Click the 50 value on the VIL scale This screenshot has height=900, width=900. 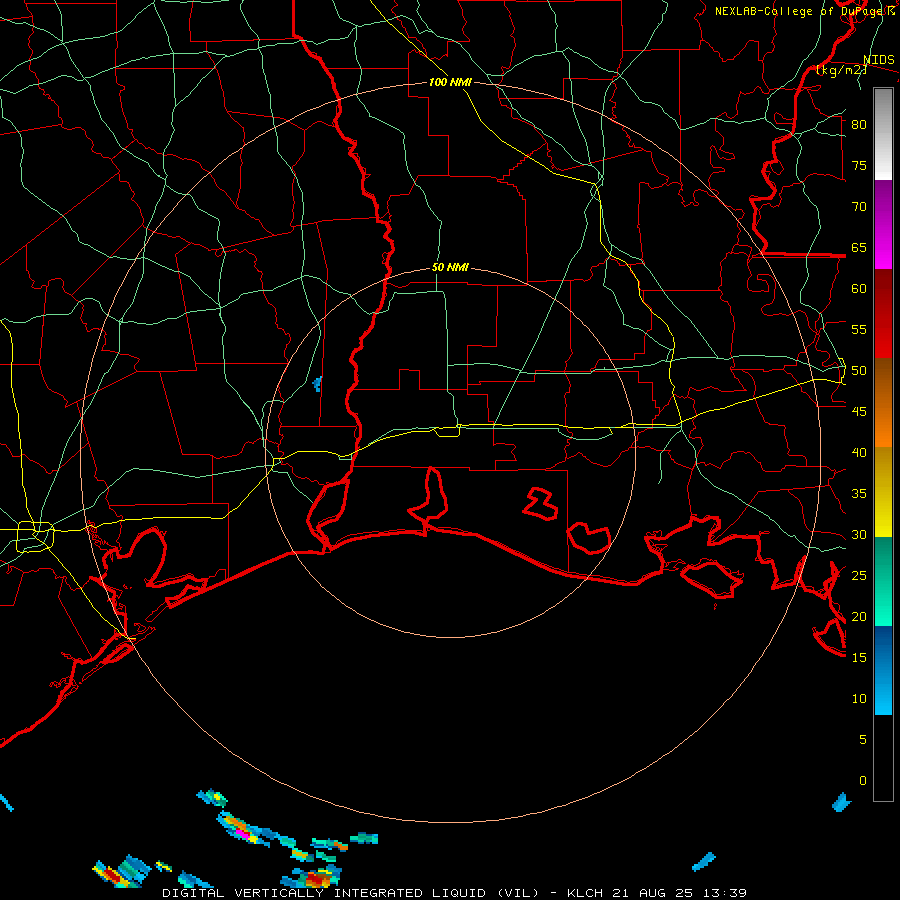[859, 371]
